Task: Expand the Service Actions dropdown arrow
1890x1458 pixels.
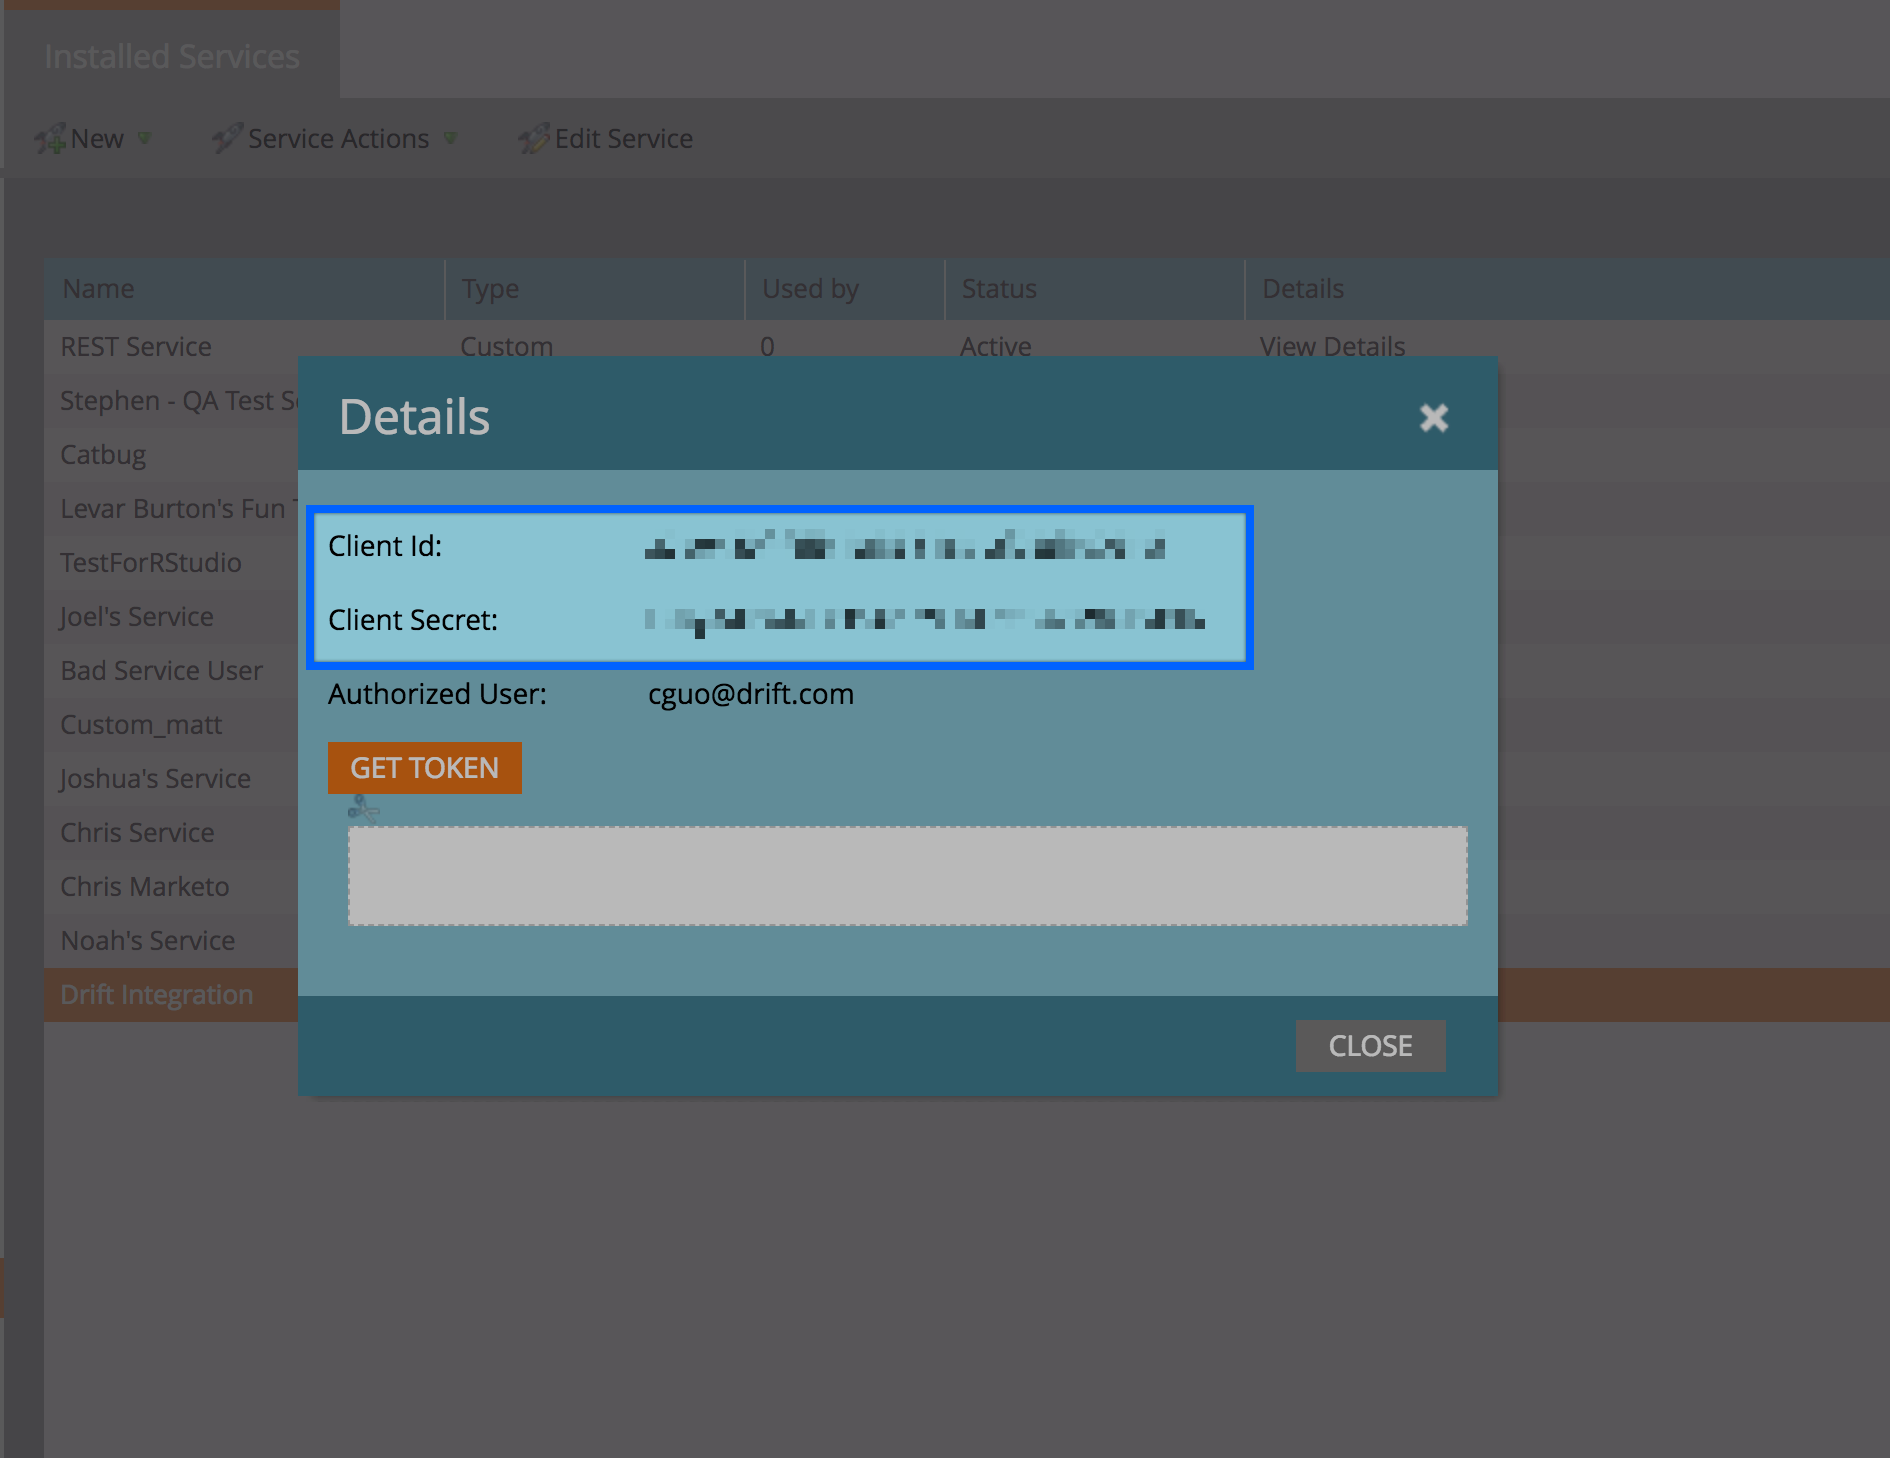Action: (x=450, y=138)
